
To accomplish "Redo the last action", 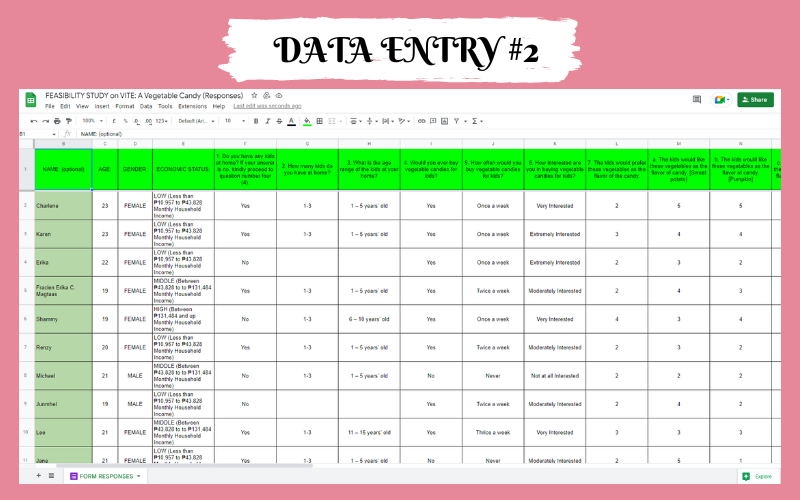I will coord(45,121).
